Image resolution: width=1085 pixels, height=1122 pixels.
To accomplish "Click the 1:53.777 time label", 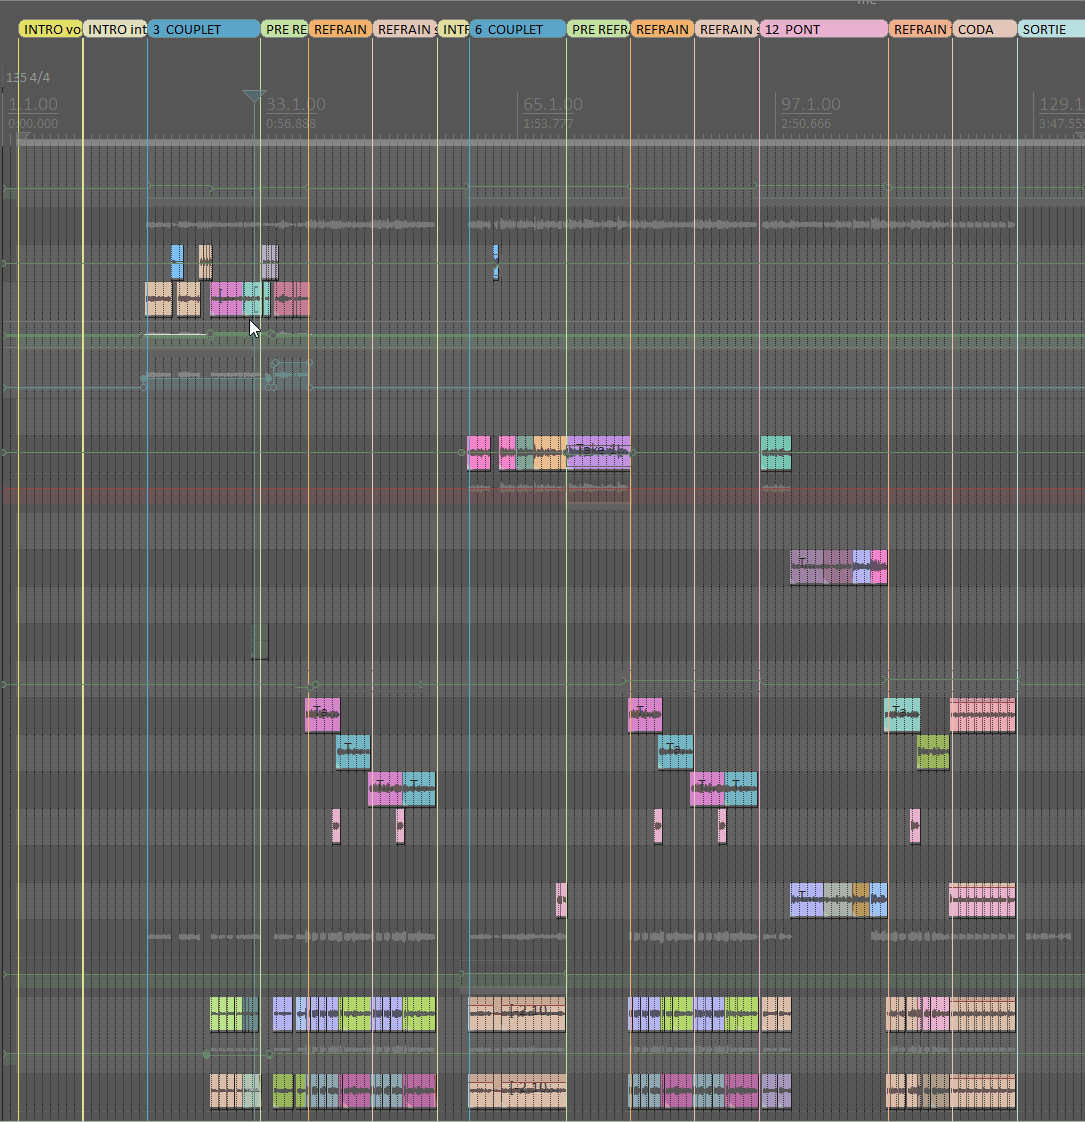I will point(548,124).
